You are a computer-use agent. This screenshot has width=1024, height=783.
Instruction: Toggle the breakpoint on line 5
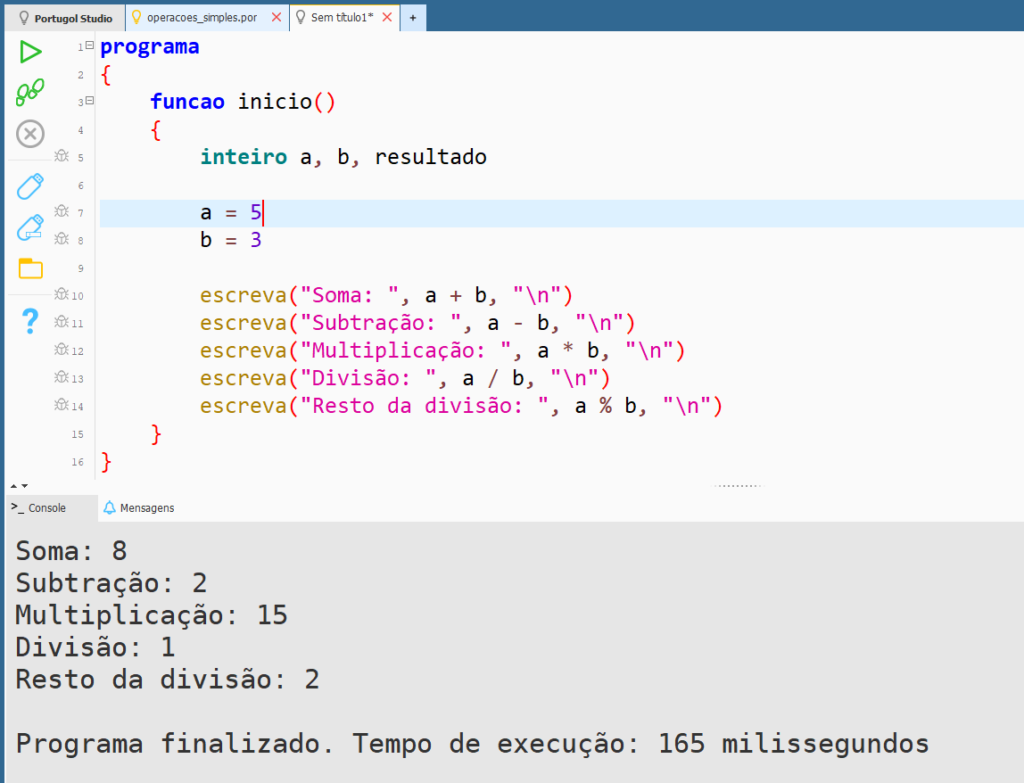(61, 157)
